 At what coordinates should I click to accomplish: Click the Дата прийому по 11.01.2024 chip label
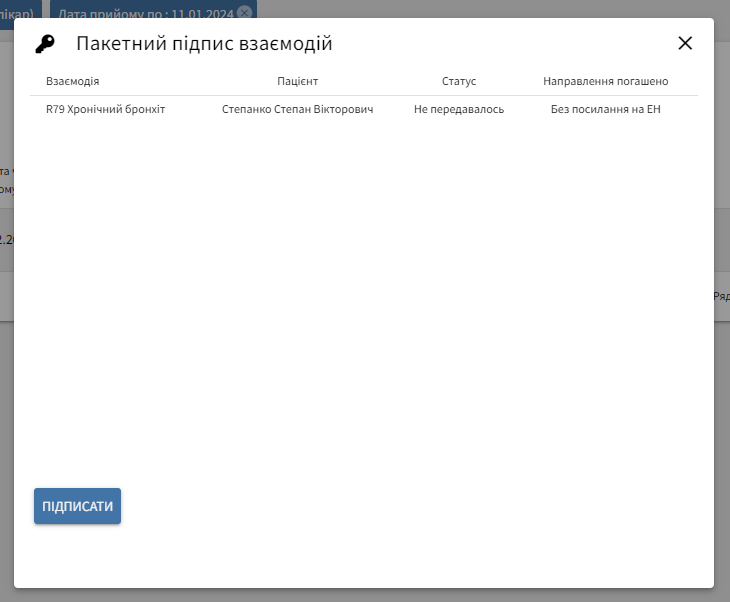click(145, 11)
